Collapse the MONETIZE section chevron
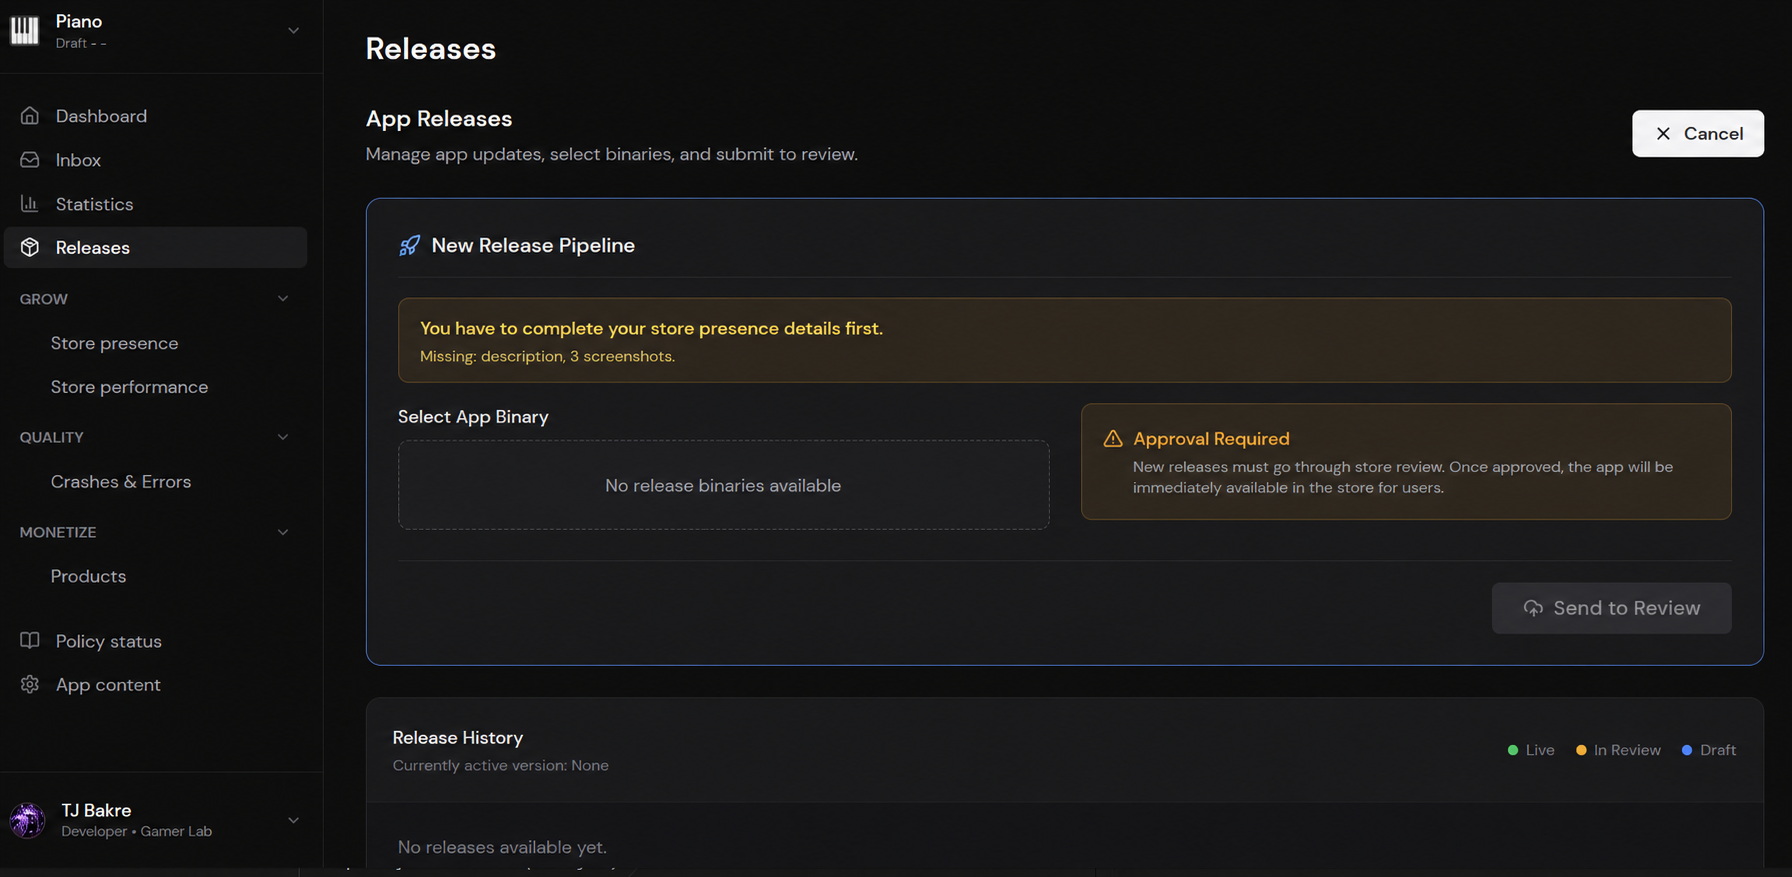This screenshot has width=1792, height=877. coord(283,532)
